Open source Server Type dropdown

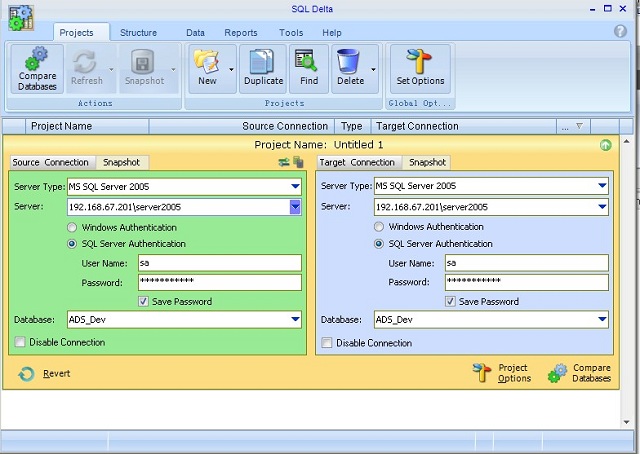[296, 187]
